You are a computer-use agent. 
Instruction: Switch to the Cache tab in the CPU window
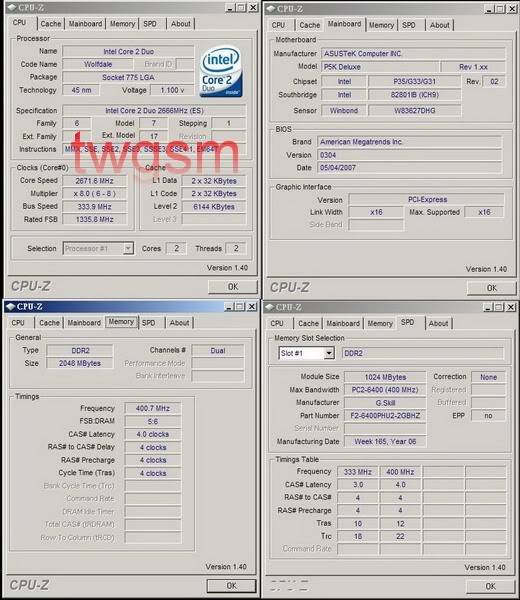point(51,24)
